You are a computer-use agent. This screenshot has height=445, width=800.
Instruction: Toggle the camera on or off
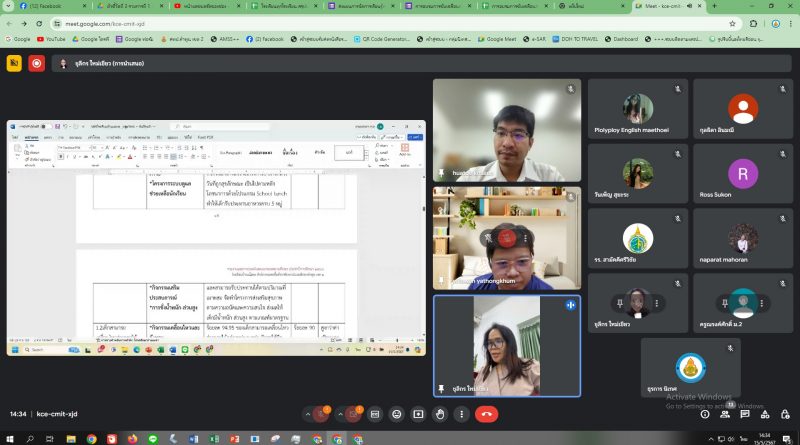352,413
